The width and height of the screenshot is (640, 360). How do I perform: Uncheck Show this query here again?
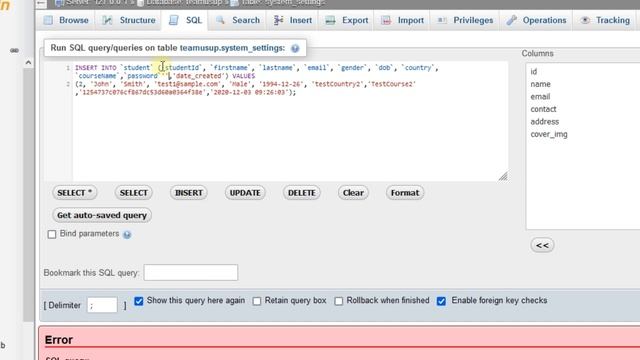point(139,301)
